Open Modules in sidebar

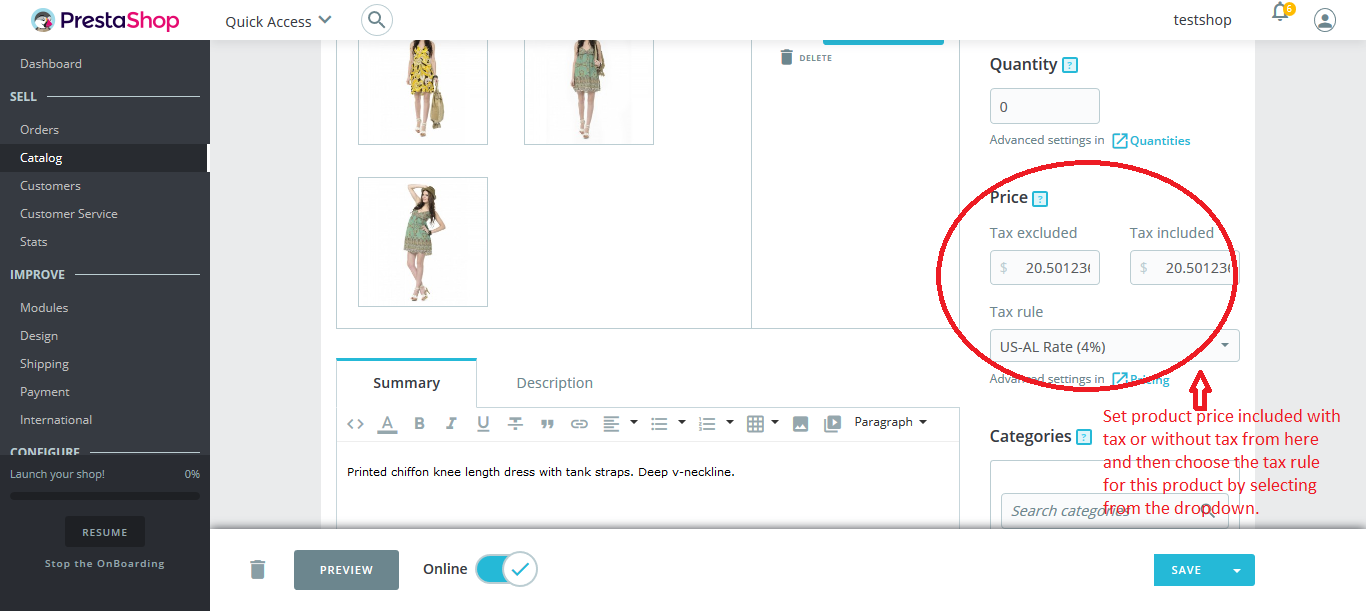[44, 308]
